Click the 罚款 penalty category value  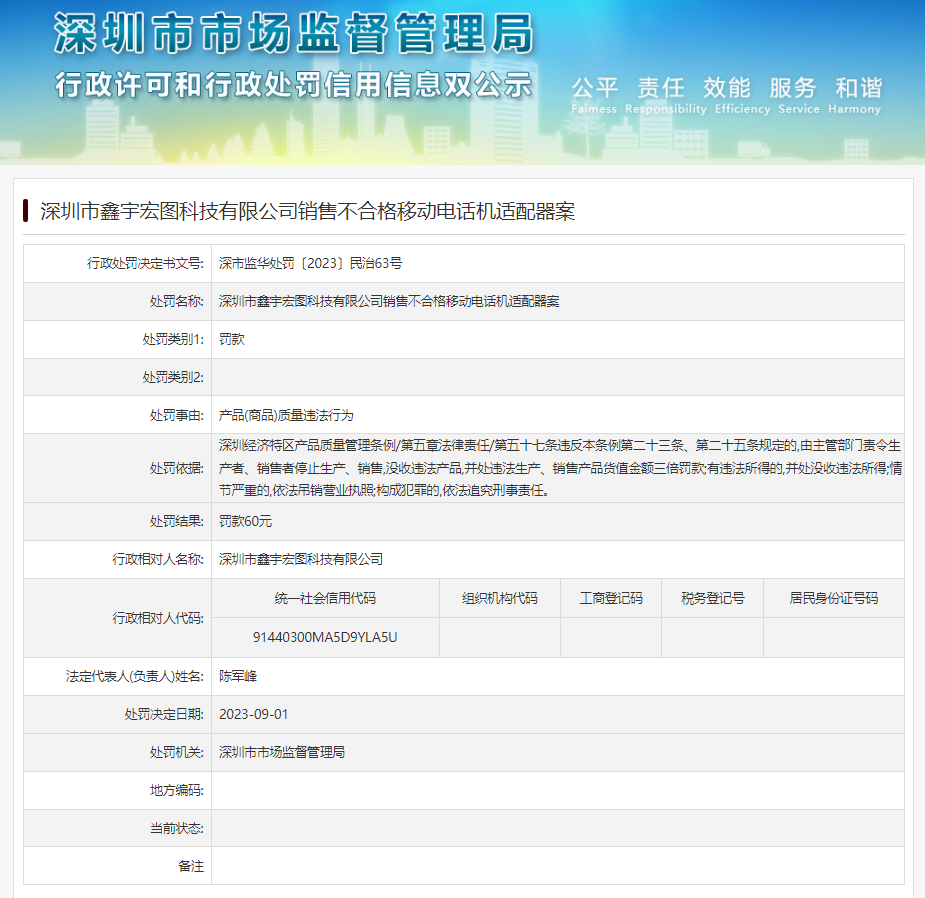click(232, 339)
